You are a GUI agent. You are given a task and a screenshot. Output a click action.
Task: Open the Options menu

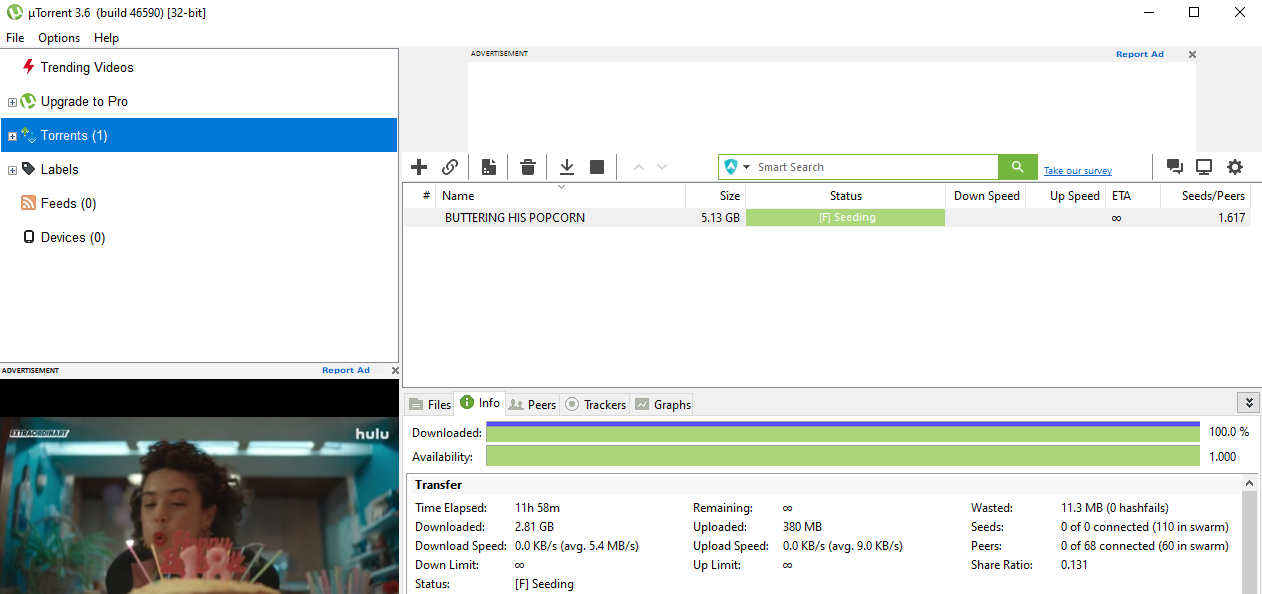59,38
